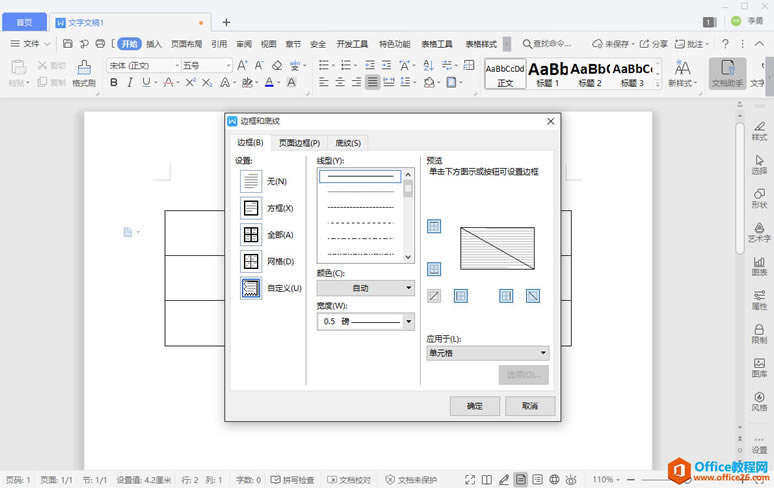Click the Document Assistant icon

pos(727,73)
